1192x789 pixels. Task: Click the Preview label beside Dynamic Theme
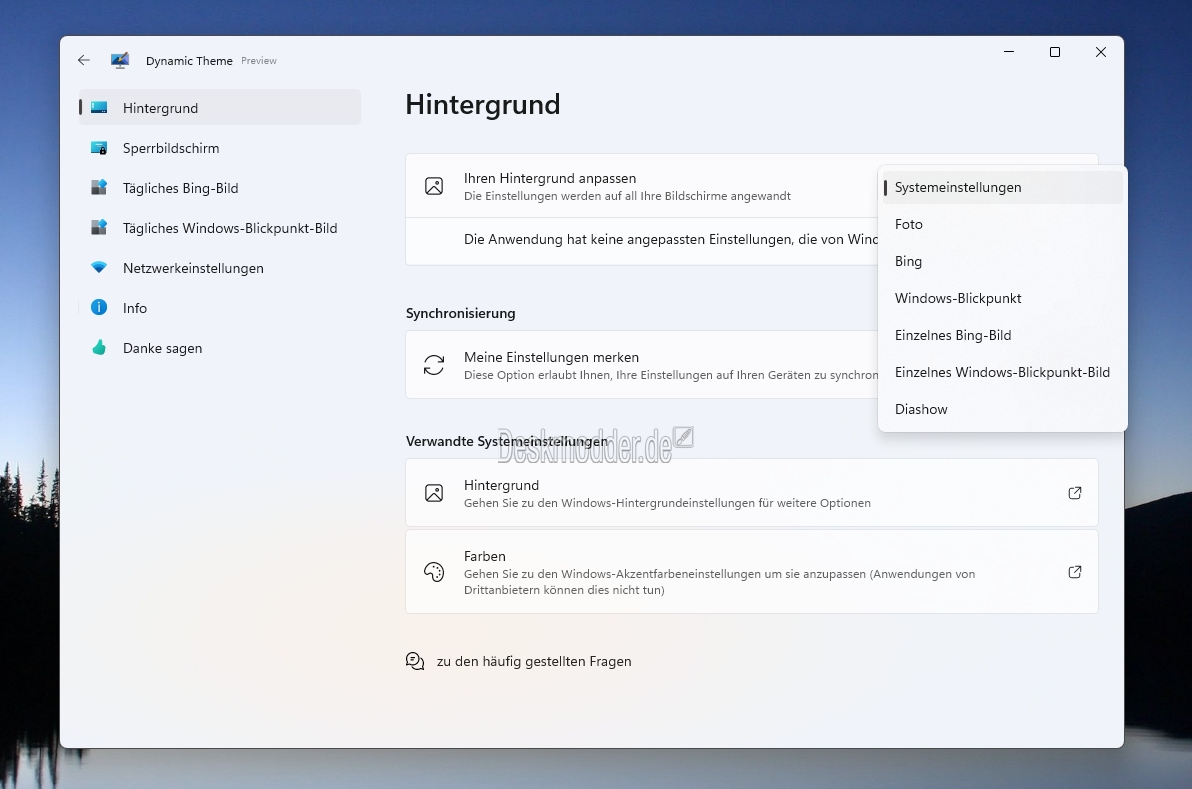coord(259,61)
